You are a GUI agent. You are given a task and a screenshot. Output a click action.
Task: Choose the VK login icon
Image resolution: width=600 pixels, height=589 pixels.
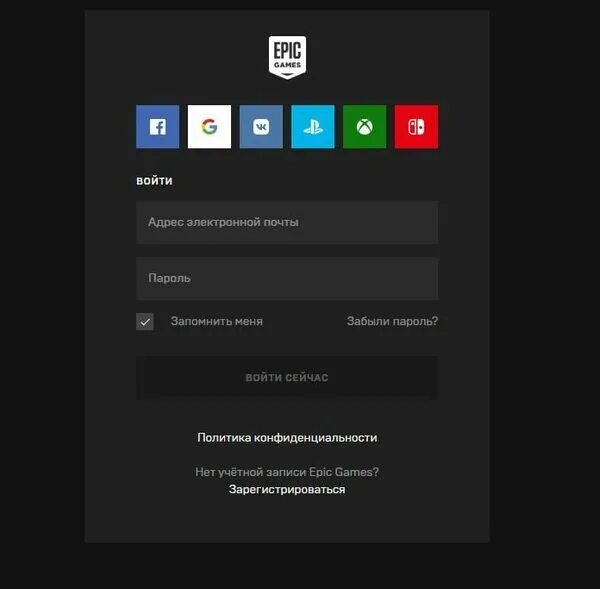point(261,127)
